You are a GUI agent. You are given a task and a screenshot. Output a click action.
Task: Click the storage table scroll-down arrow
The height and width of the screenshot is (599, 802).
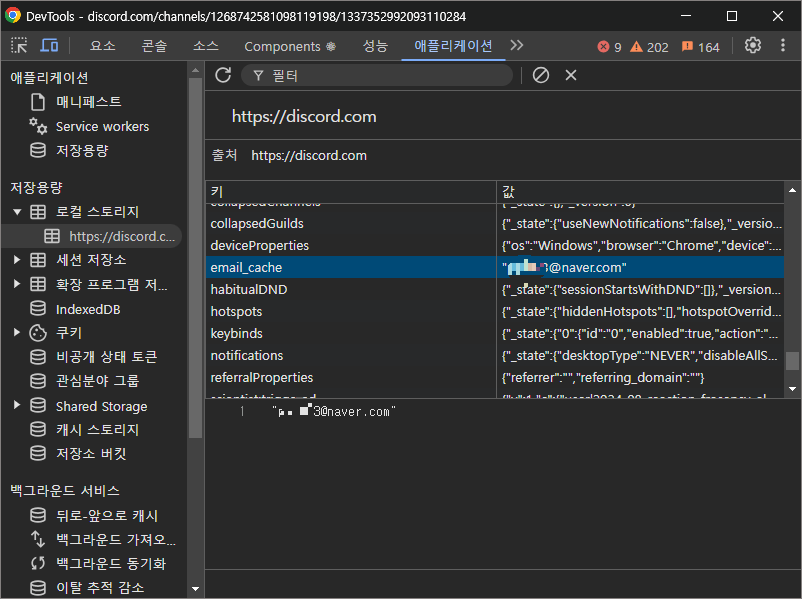(792, 389)
